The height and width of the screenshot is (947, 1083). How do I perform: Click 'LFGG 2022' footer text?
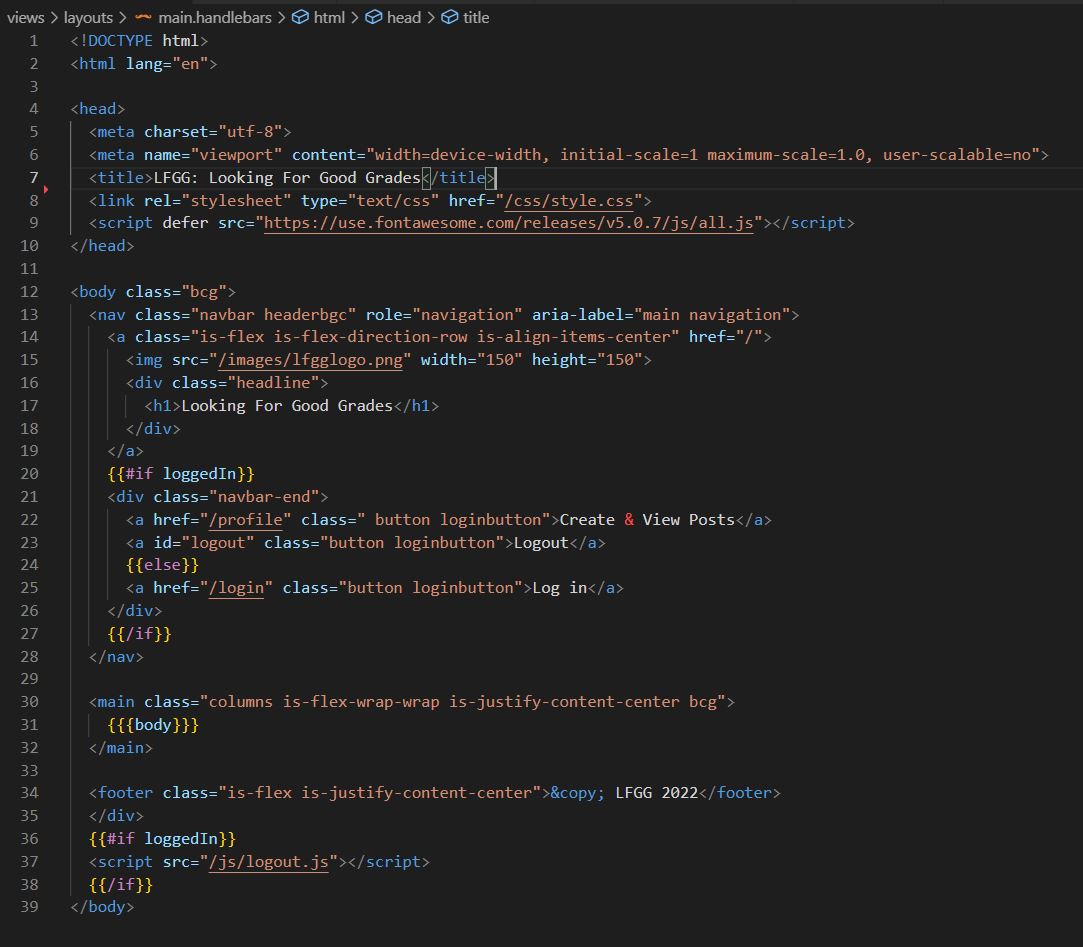(657, 793)
